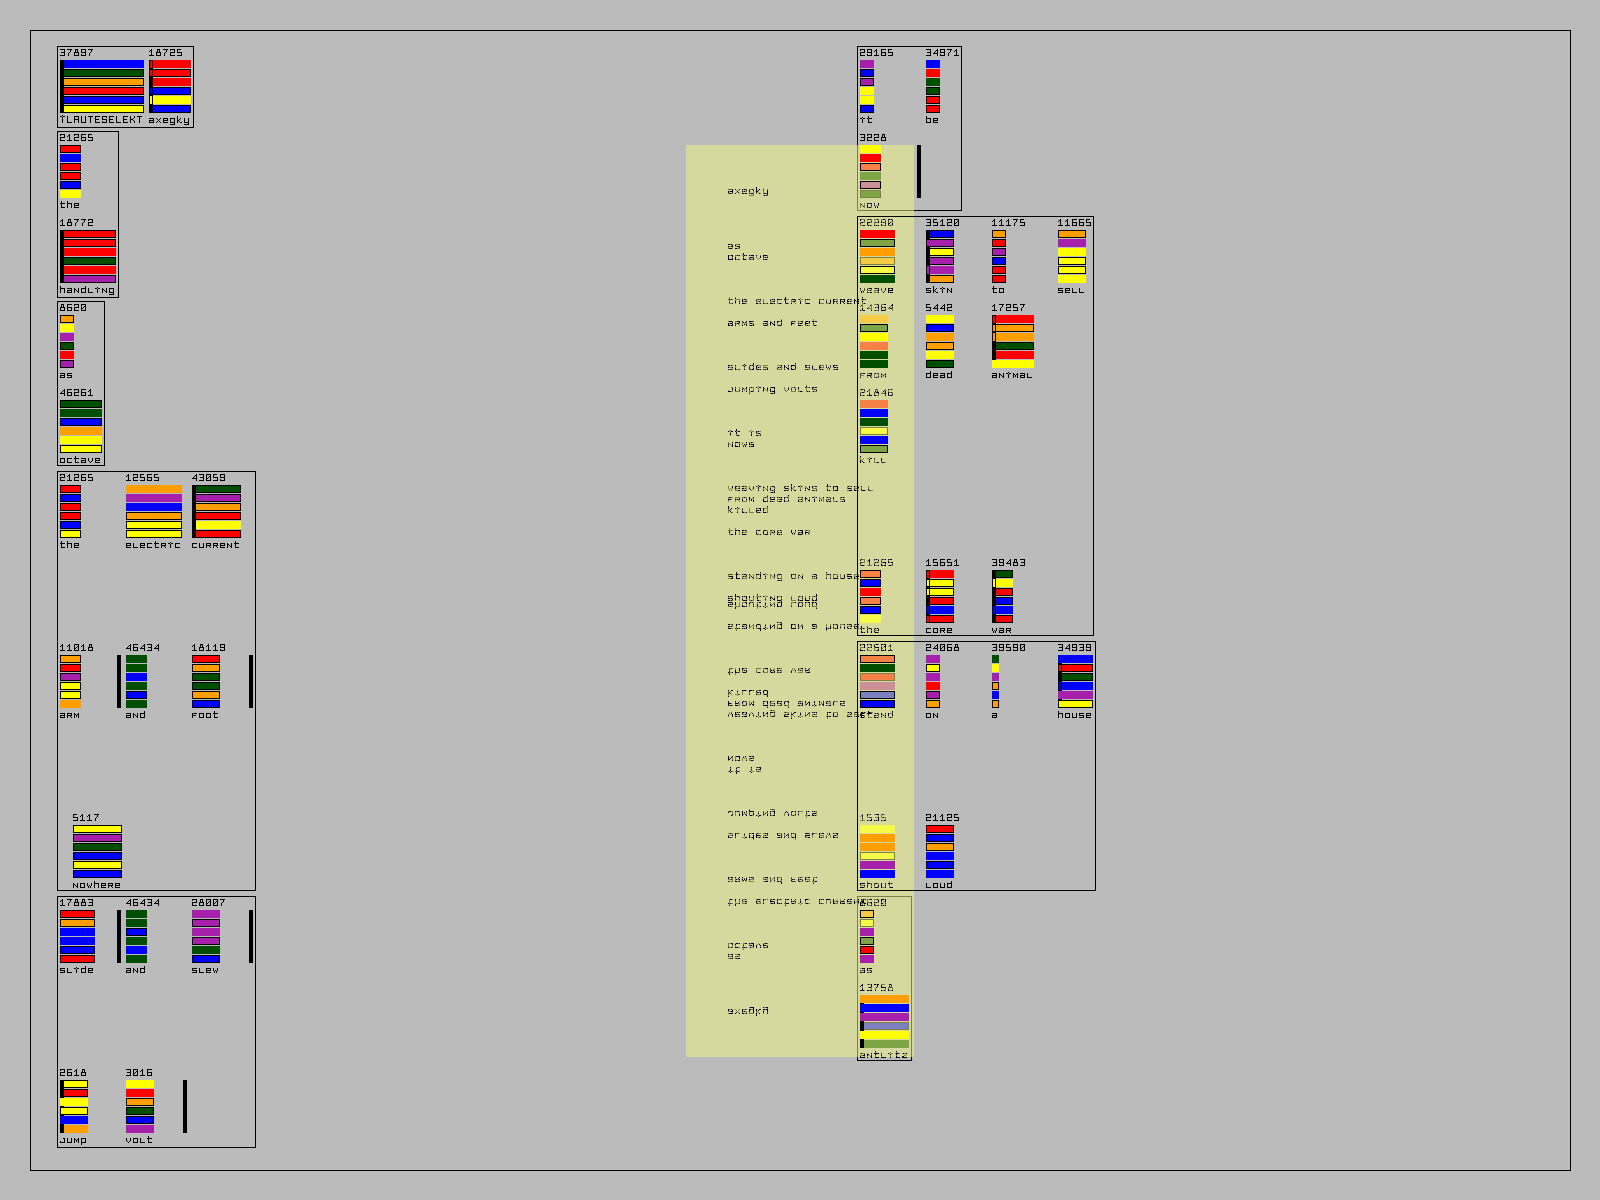Viewport: 1600px width, 1200px height.
Task: Click the black vertical bar beside 'now'
Action: (x=919, y=172)
